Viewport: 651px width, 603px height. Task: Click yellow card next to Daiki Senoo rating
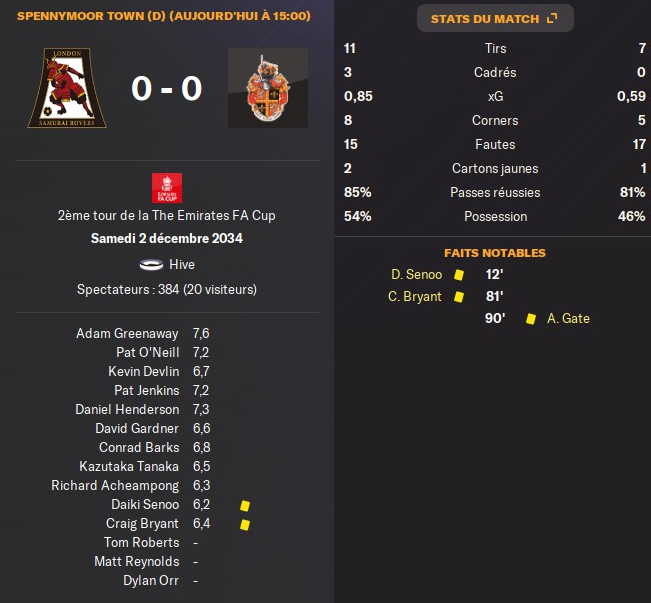[x=244, y=505]
